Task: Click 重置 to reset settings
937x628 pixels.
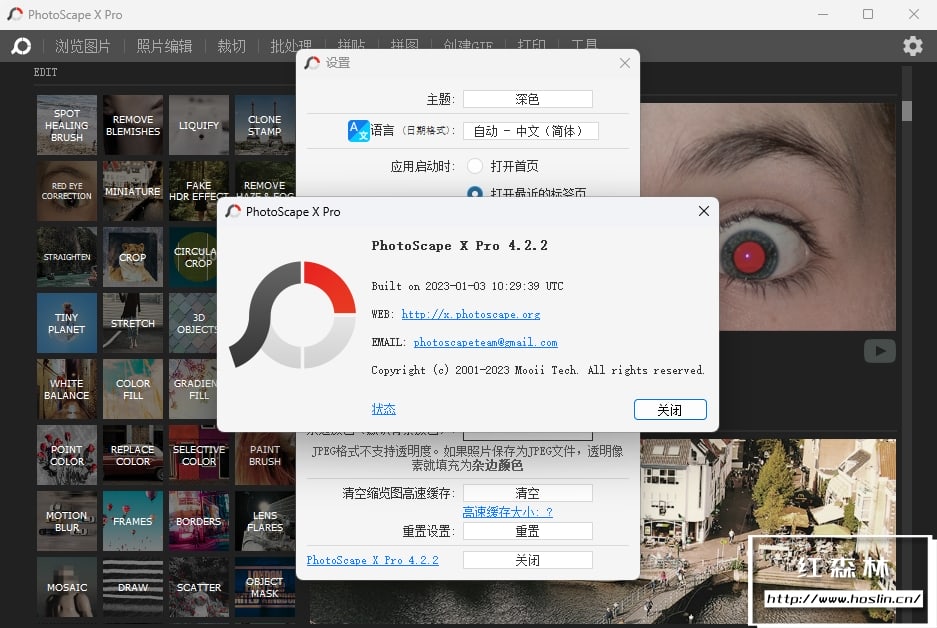Action: [528, 531]
